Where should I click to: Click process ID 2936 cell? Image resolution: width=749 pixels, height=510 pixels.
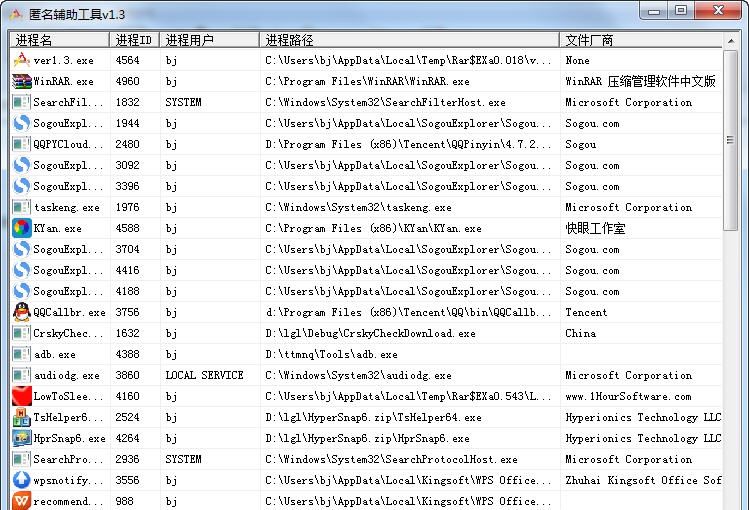pos(127,459)
